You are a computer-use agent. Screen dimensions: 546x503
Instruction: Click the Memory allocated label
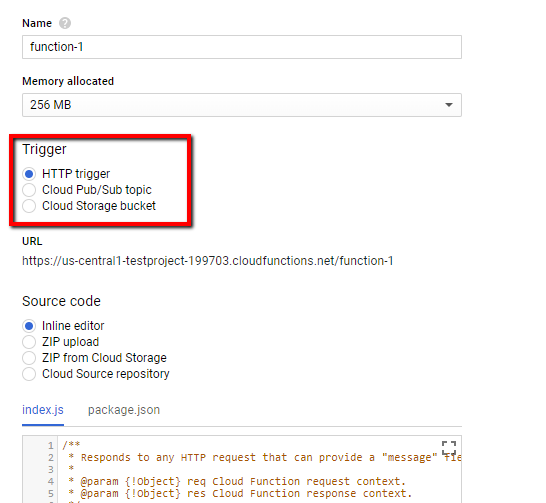[68, 81]
